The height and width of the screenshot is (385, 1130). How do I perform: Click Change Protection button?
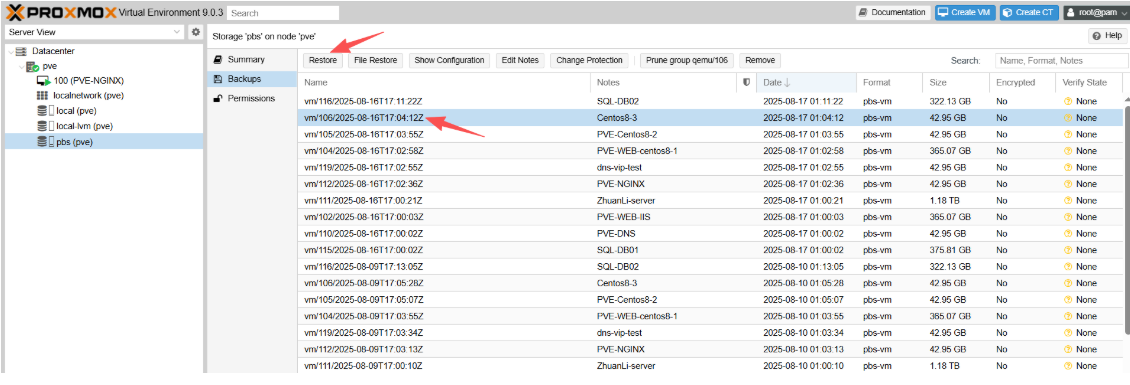point(590,61)
